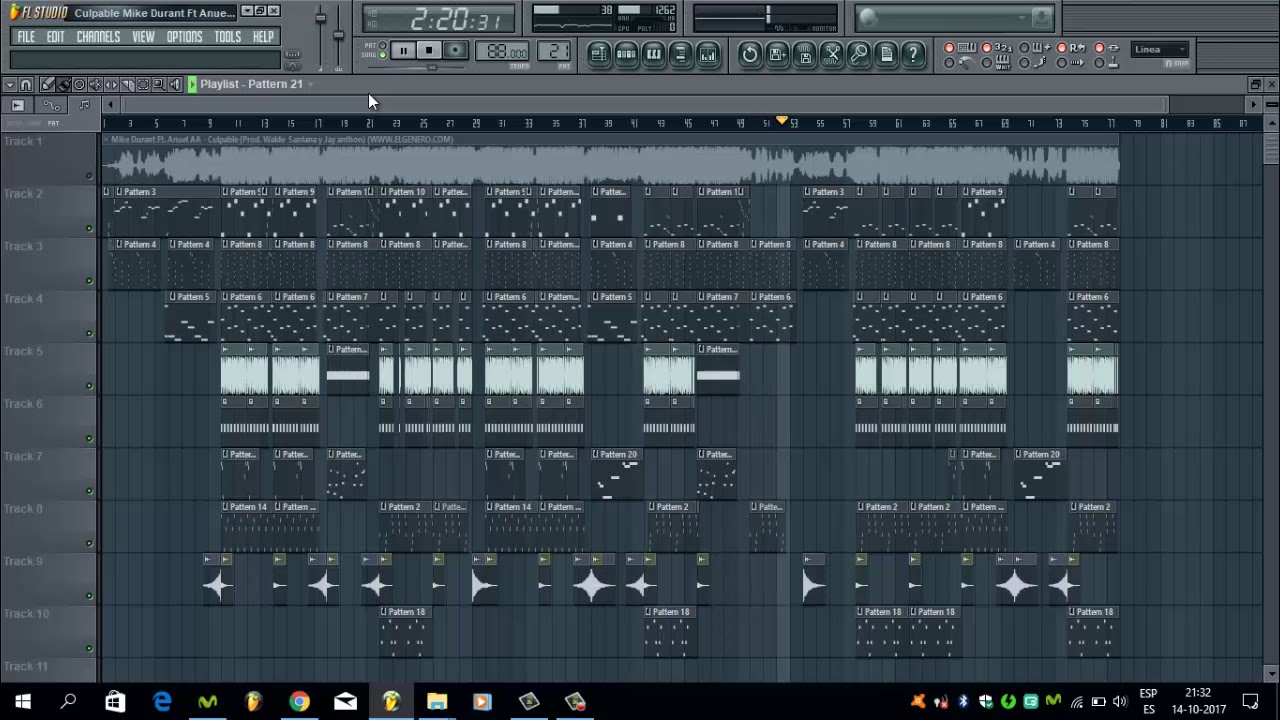Open the OPTIONS menu

184,37
